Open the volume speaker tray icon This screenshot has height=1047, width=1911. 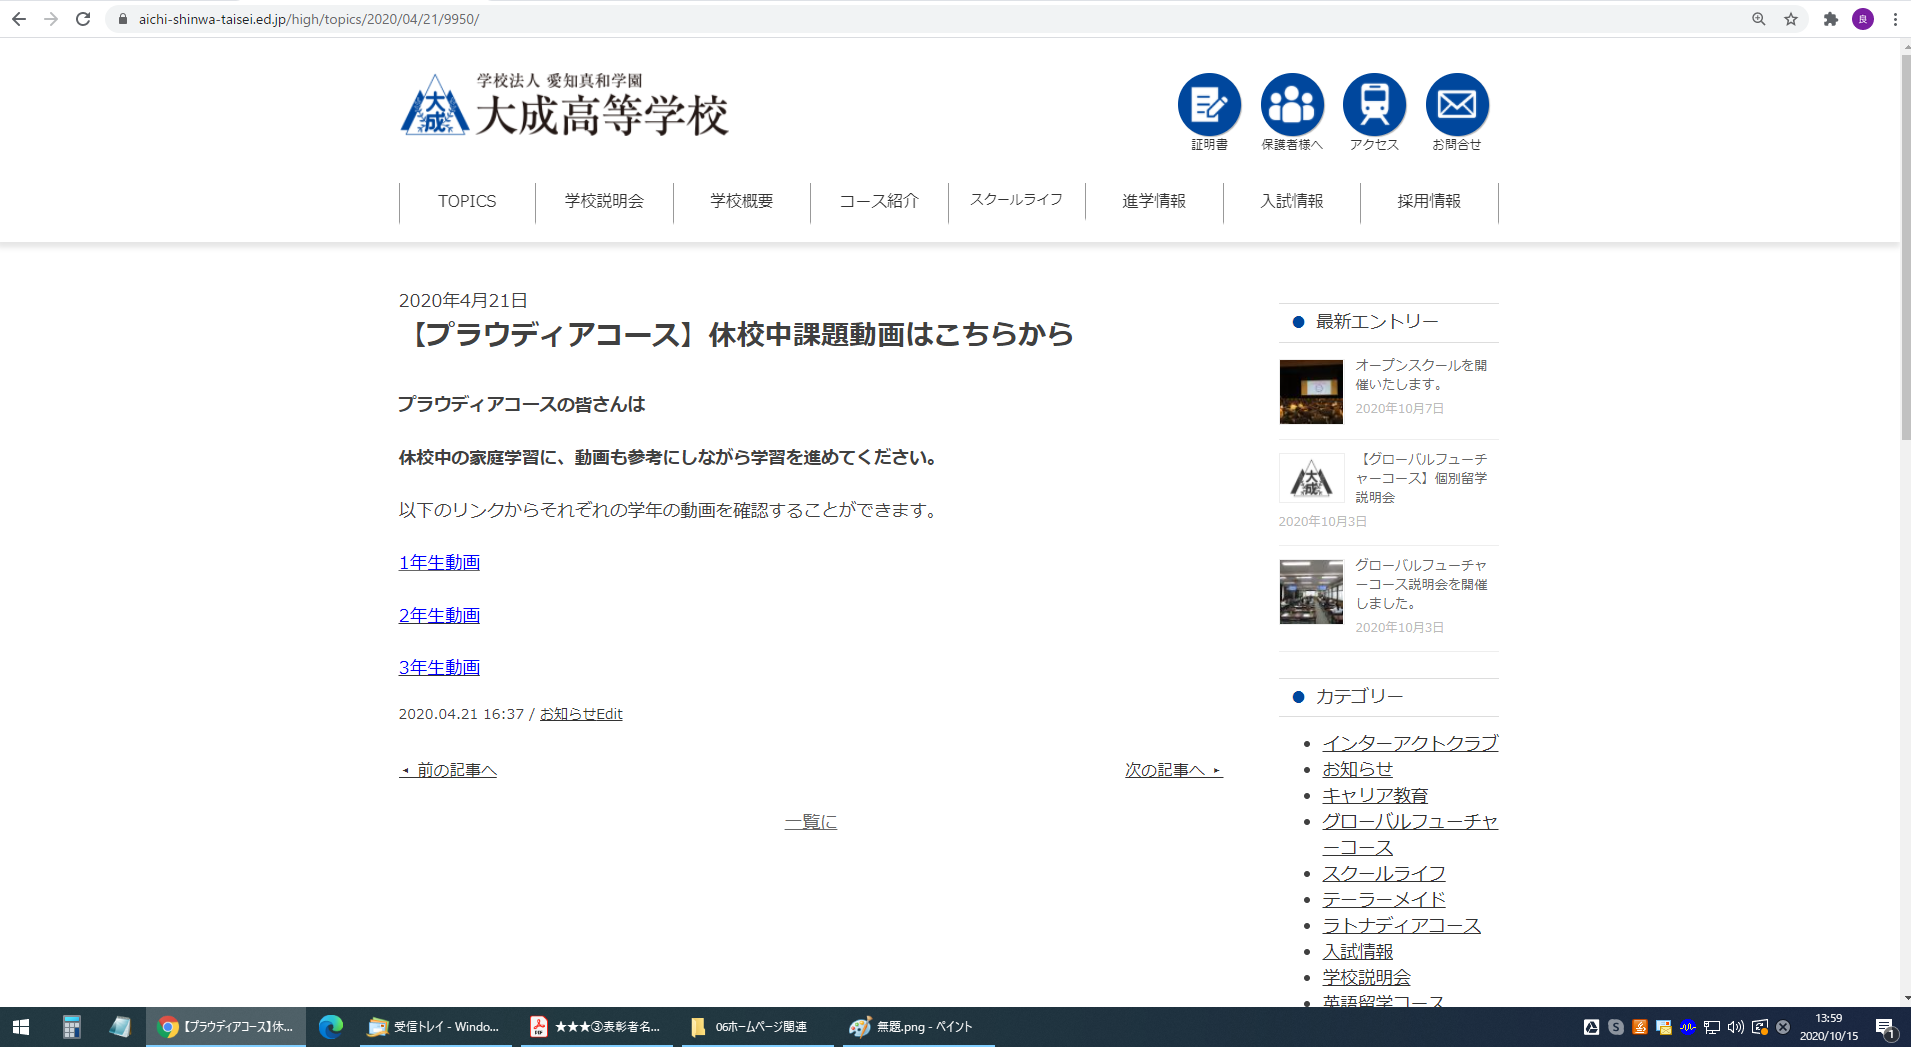click(x=1735, y=1027)
